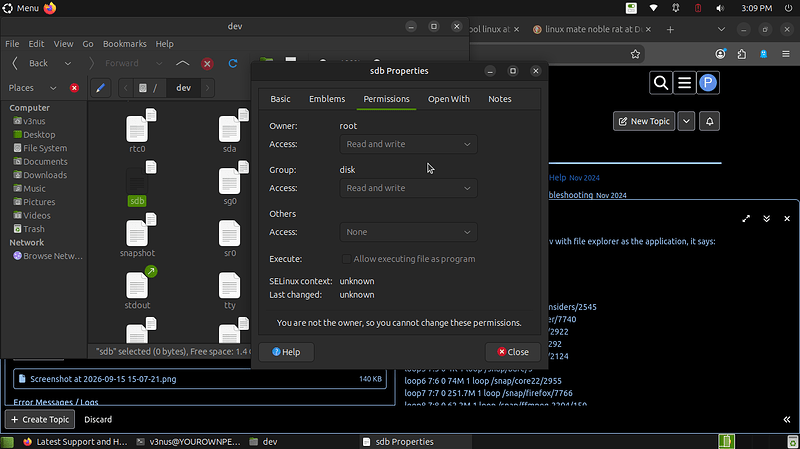Image resolution: width=800 pixels, height=449 pixels.
Task: Open the forum hamburger menu icon
Action: (x=684, y=83)
